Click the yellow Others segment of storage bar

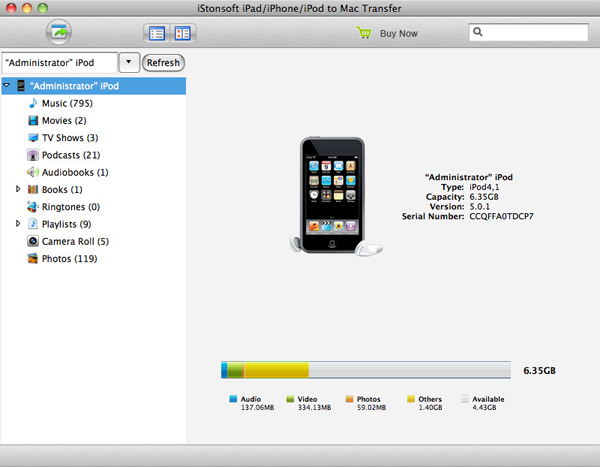[276, 371]
